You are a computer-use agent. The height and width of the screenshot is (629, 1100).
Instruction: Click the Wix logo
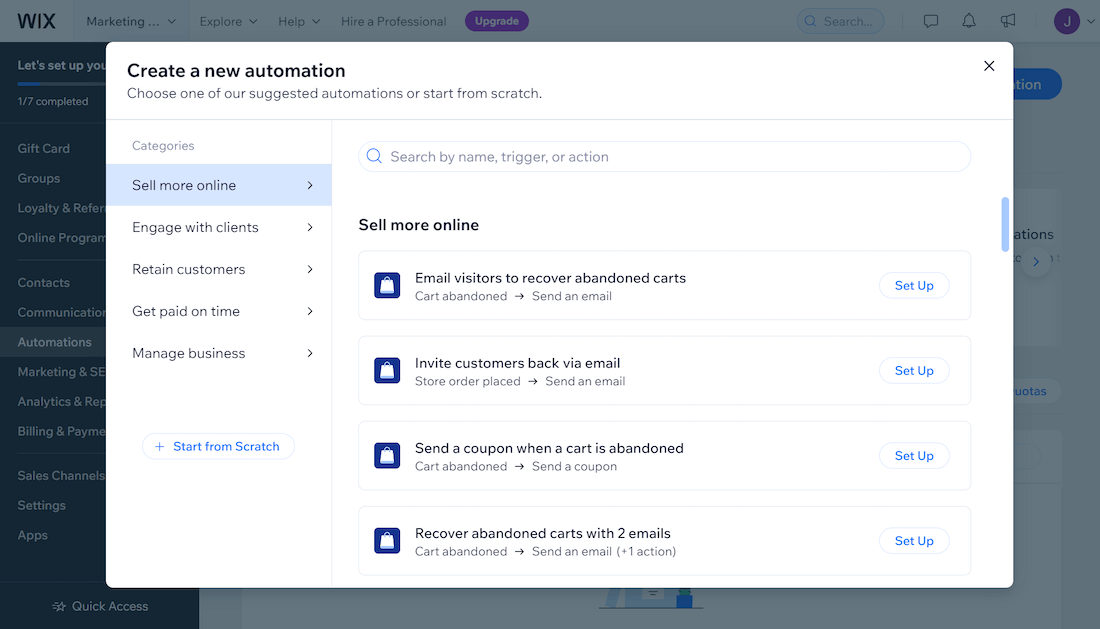(x=36, y=21)
